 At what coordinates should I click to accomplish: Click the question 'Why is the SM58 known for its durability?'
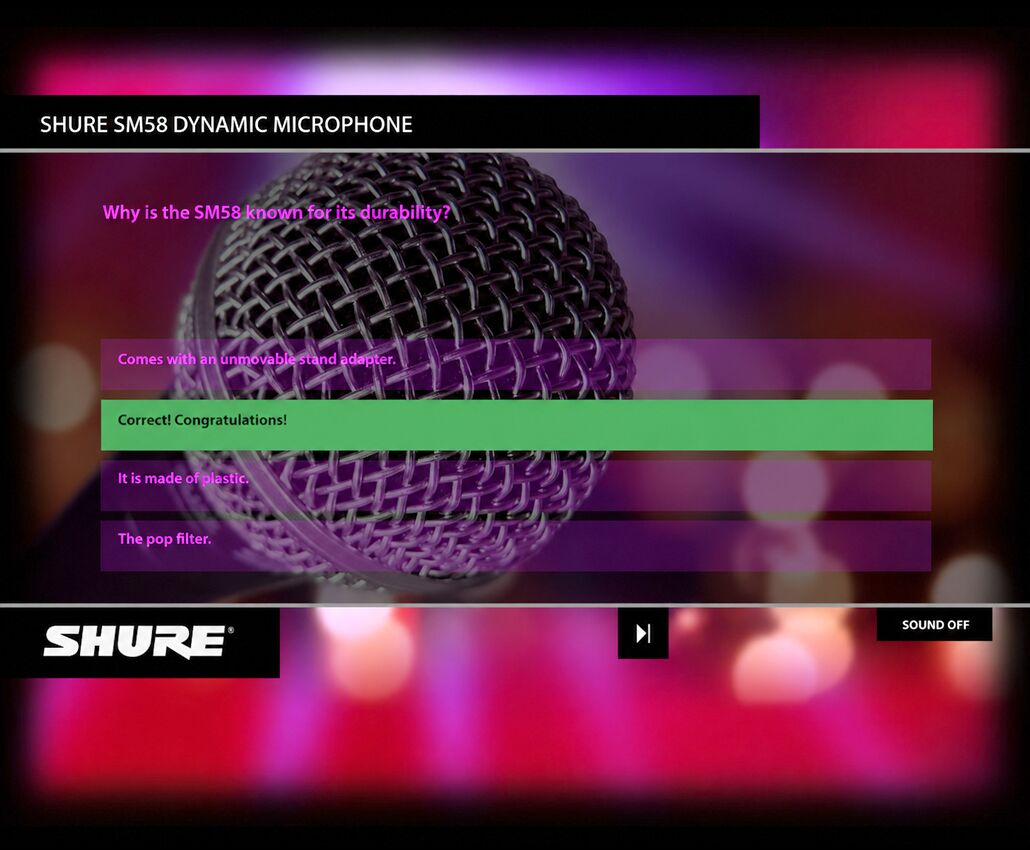click(x=277, y=213)
